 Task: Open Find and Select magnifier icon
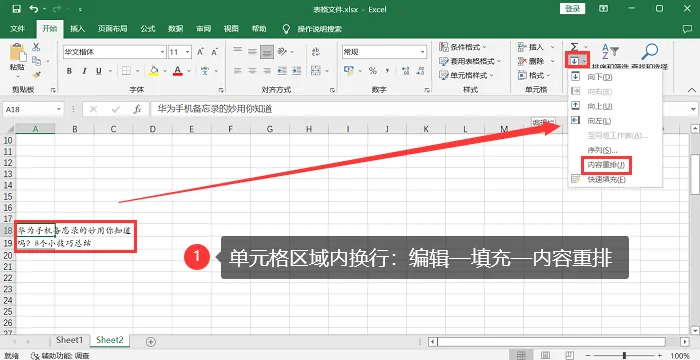(x=649, y=52)
